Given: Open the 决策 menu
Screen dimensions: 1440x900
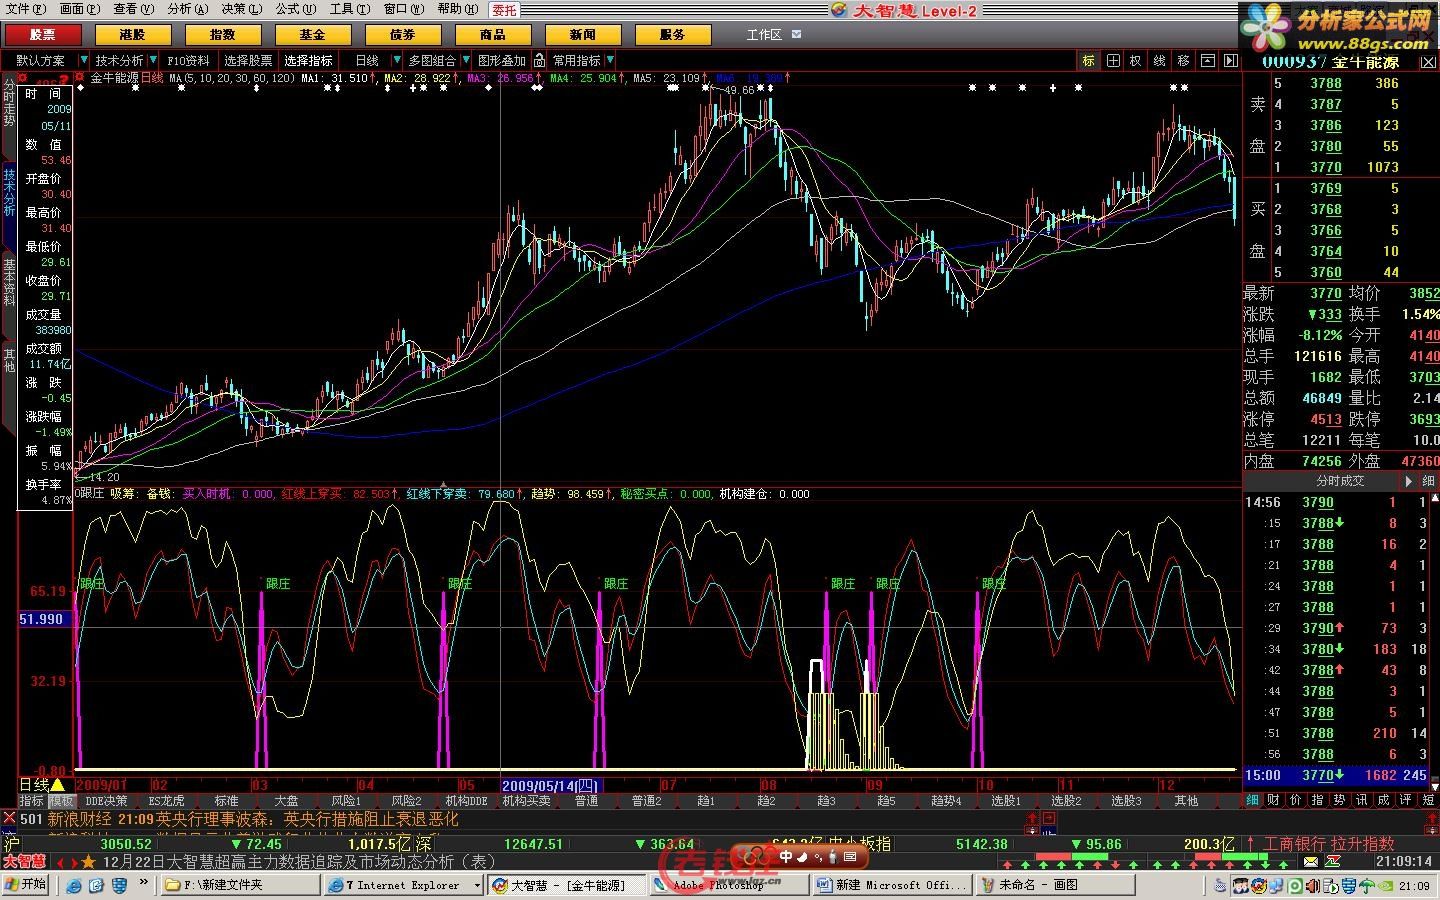Looking at the screenshot, I should click(241, 9).
